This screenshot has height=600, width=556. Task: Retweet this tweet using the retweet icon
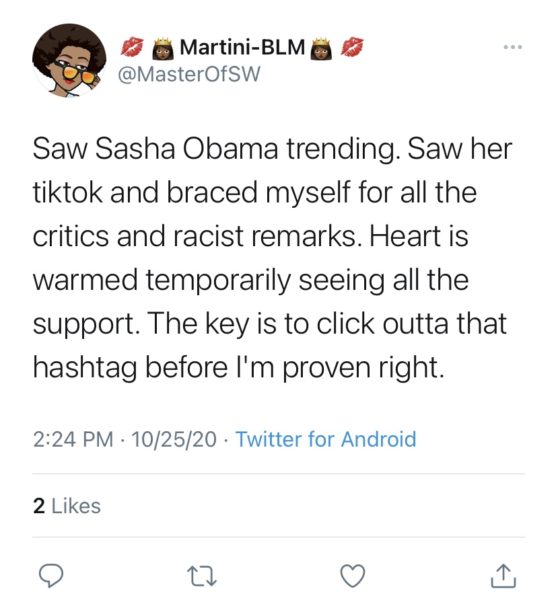point(202,576)
